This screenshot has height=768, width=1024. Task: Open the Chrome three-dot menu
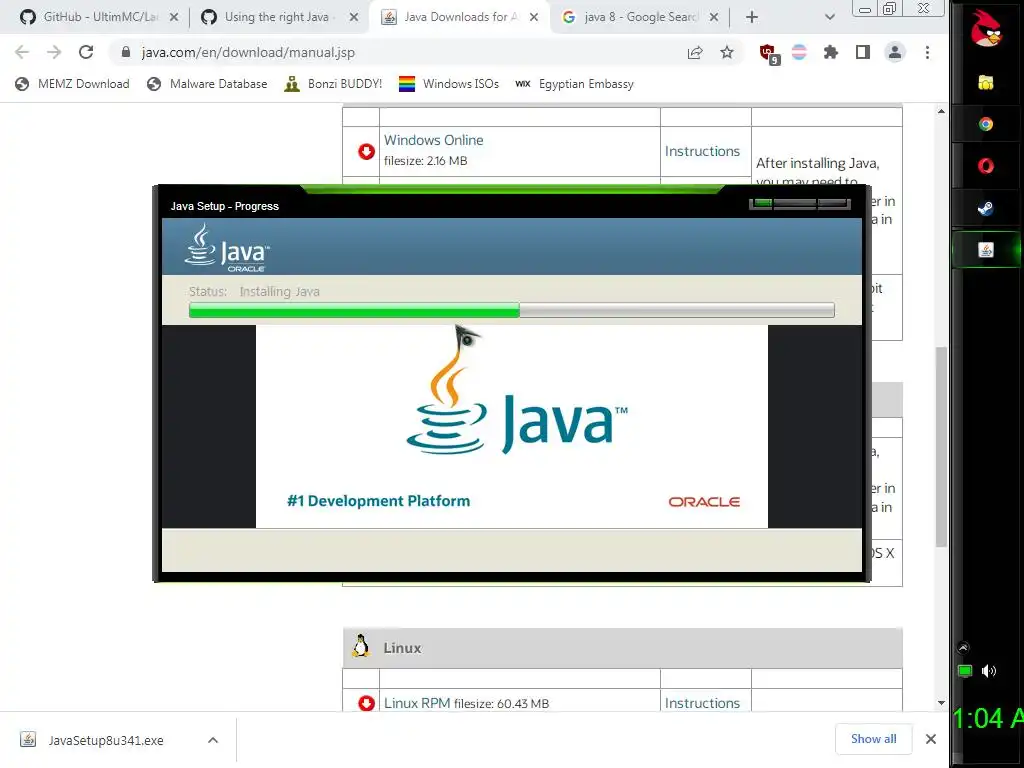point(927,52)
